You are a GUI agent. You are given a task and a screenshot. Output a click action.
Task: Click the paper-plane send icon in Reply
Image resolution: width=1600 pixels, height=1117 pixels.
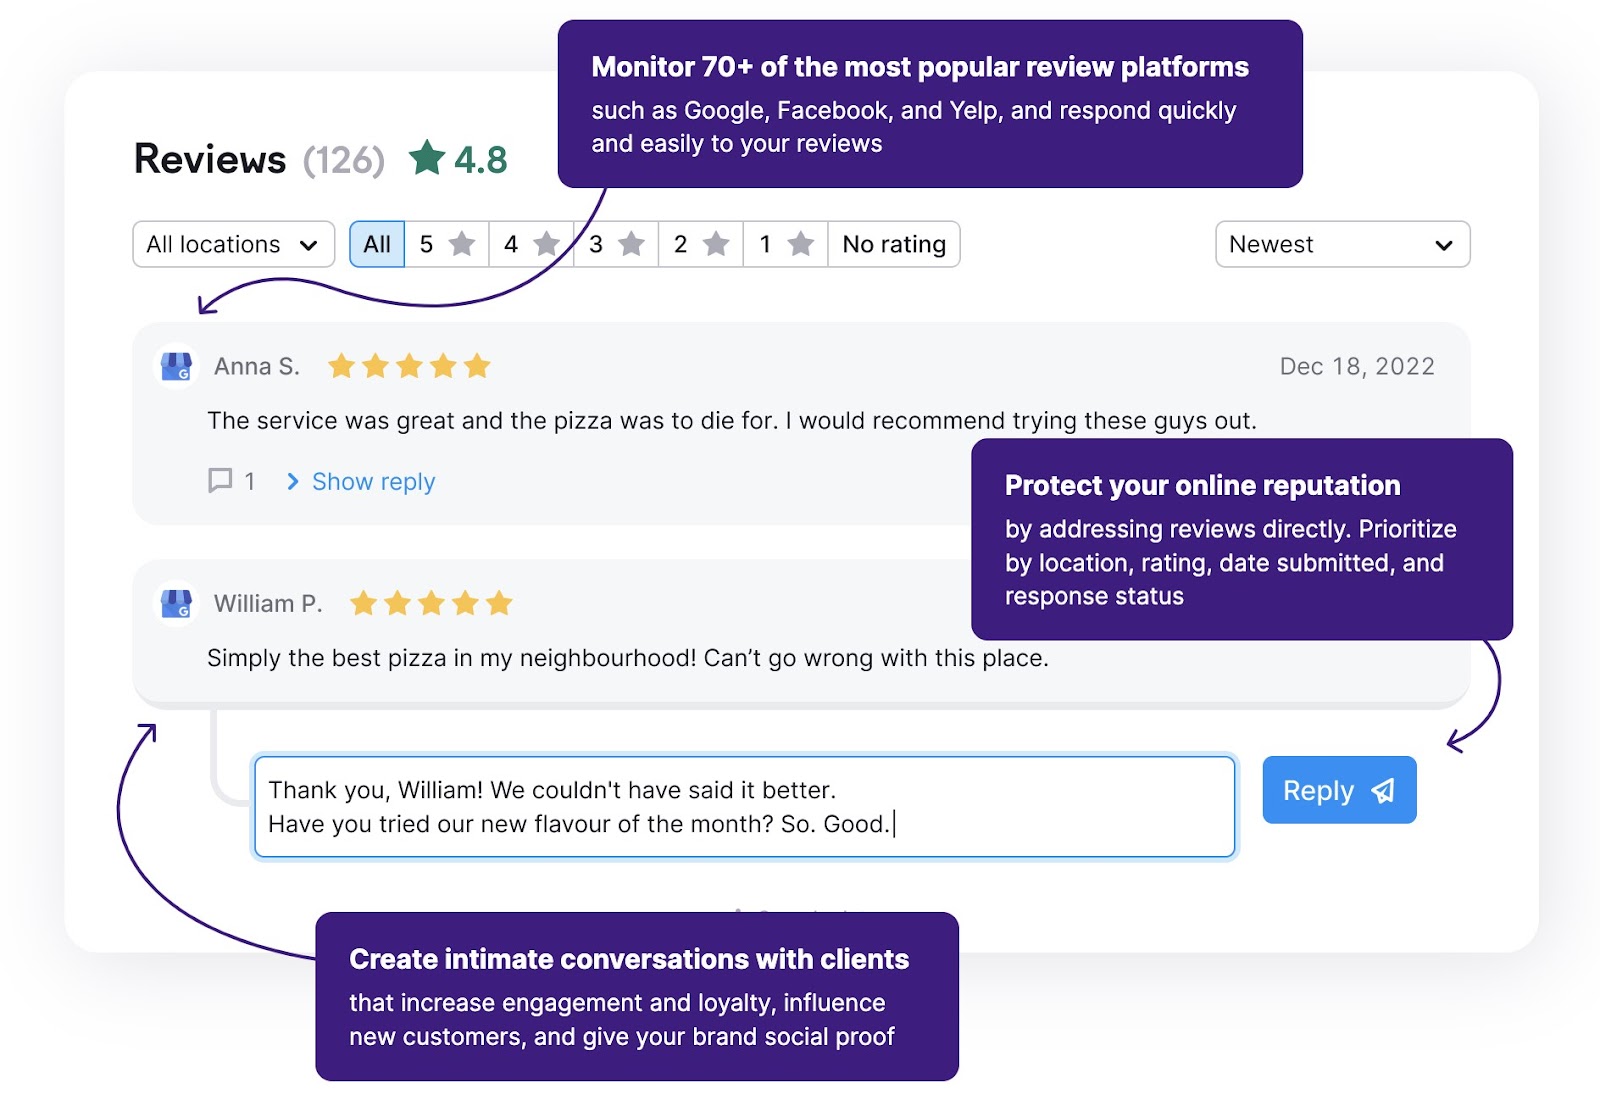pyautogui.click(x=1383, y=790)
